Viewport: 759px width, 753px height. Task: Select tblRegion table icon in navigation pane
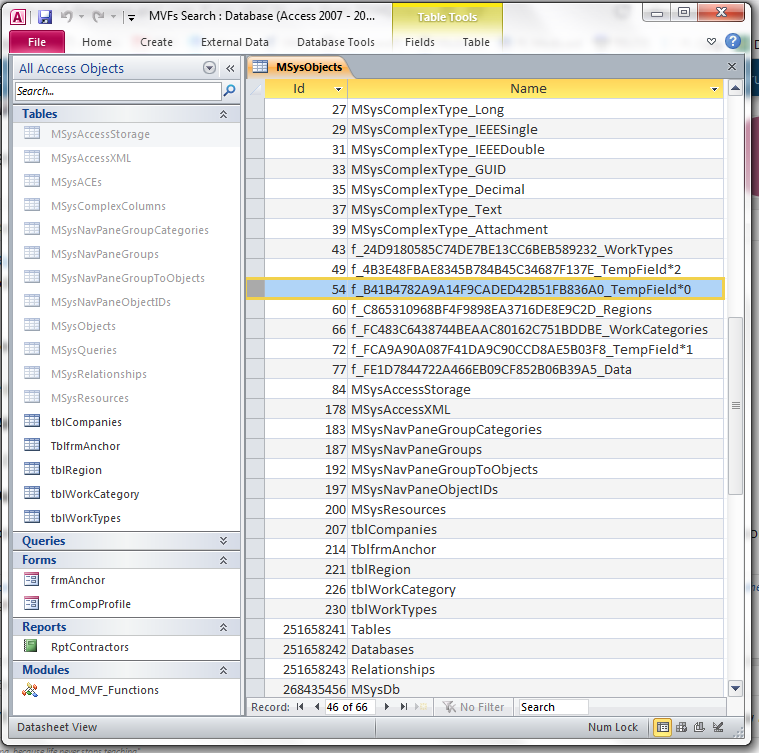tap(32, 468)
